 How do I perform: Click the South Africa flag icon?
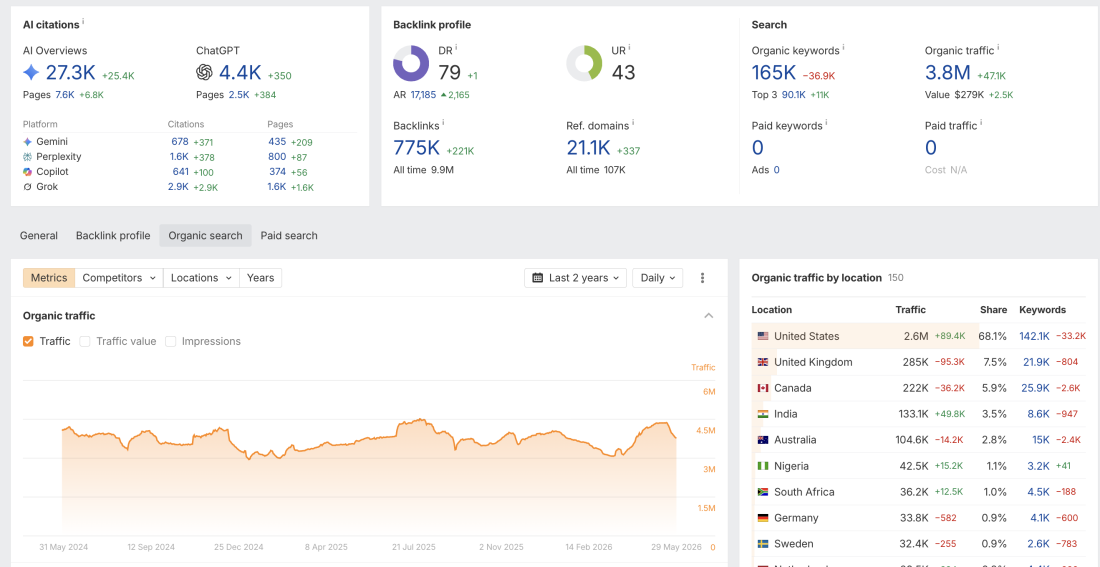click(x=763, y=492)
